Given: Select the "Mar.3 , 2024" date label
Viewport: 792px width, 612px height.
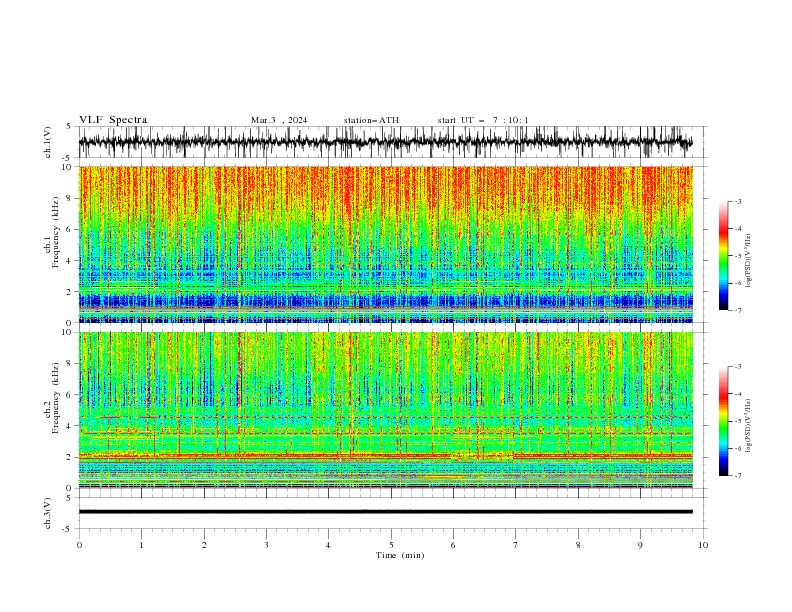Looking at the screenshot, I should coord(279,120).
